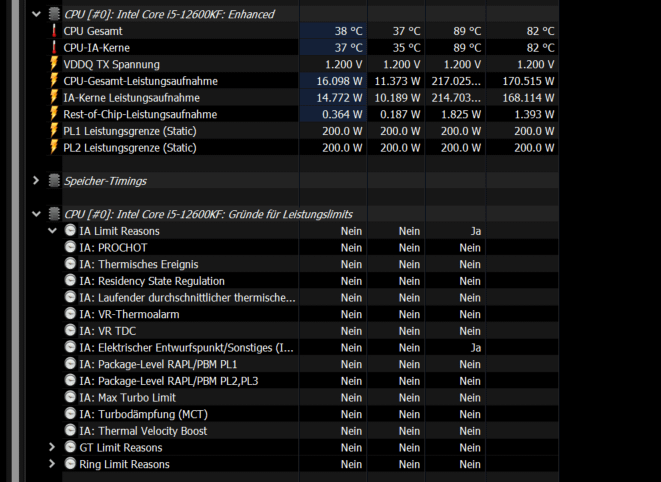661x482 pixels.
Task: Click the clock icon of Package-Level RAPL/PBM PL2,PL3
Action: coord(70,380)
